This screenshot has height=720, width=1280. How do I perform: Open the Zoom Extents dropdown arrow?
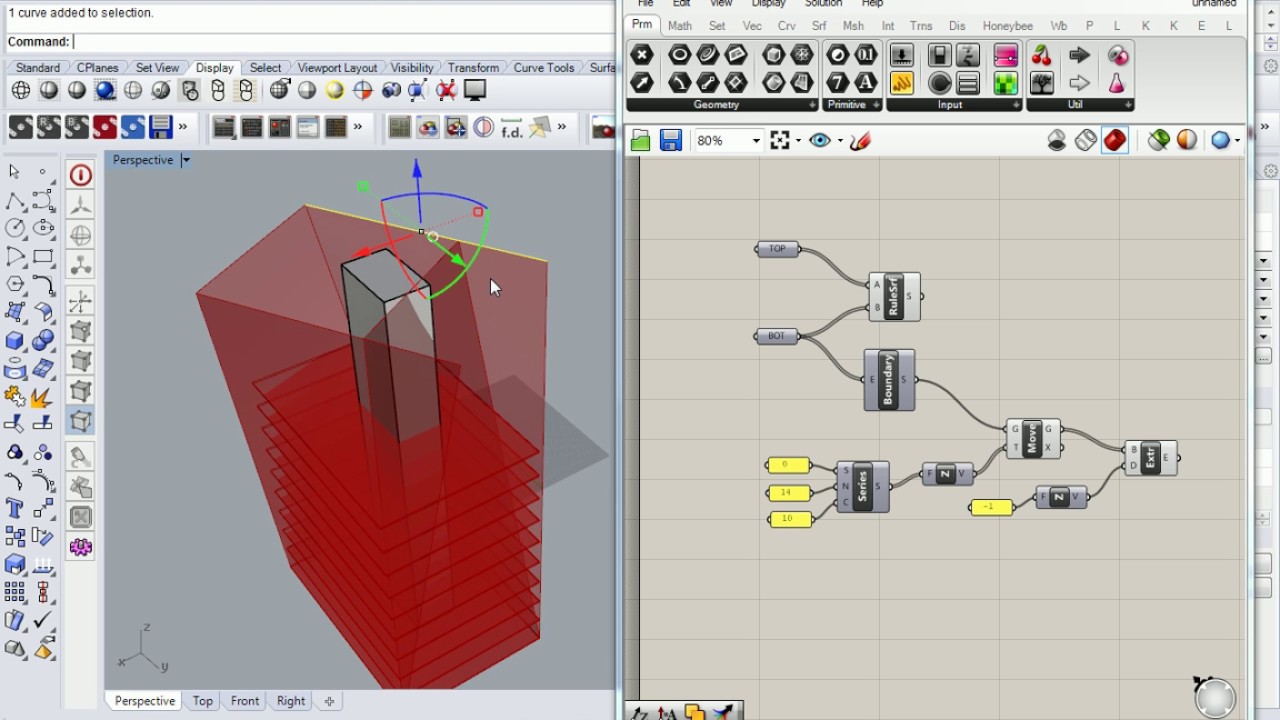tap(798, 141)
